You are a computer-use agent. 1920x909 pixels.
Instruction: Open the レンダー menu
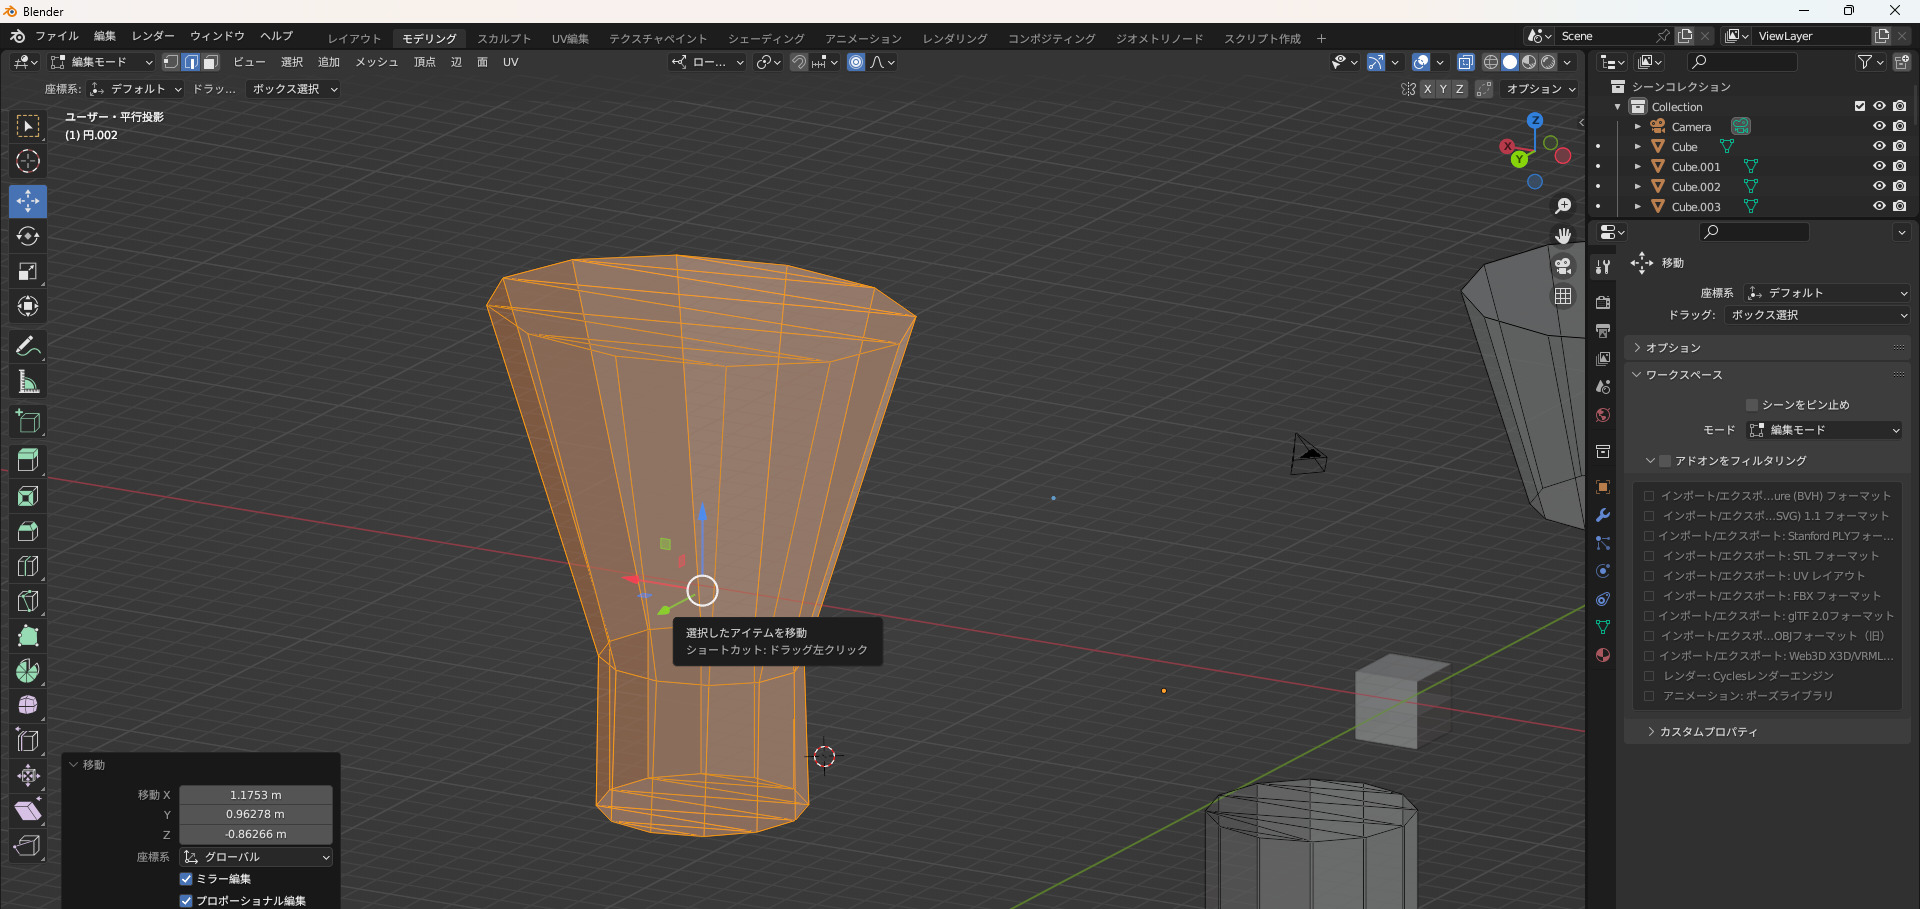(x=153, y=36)
